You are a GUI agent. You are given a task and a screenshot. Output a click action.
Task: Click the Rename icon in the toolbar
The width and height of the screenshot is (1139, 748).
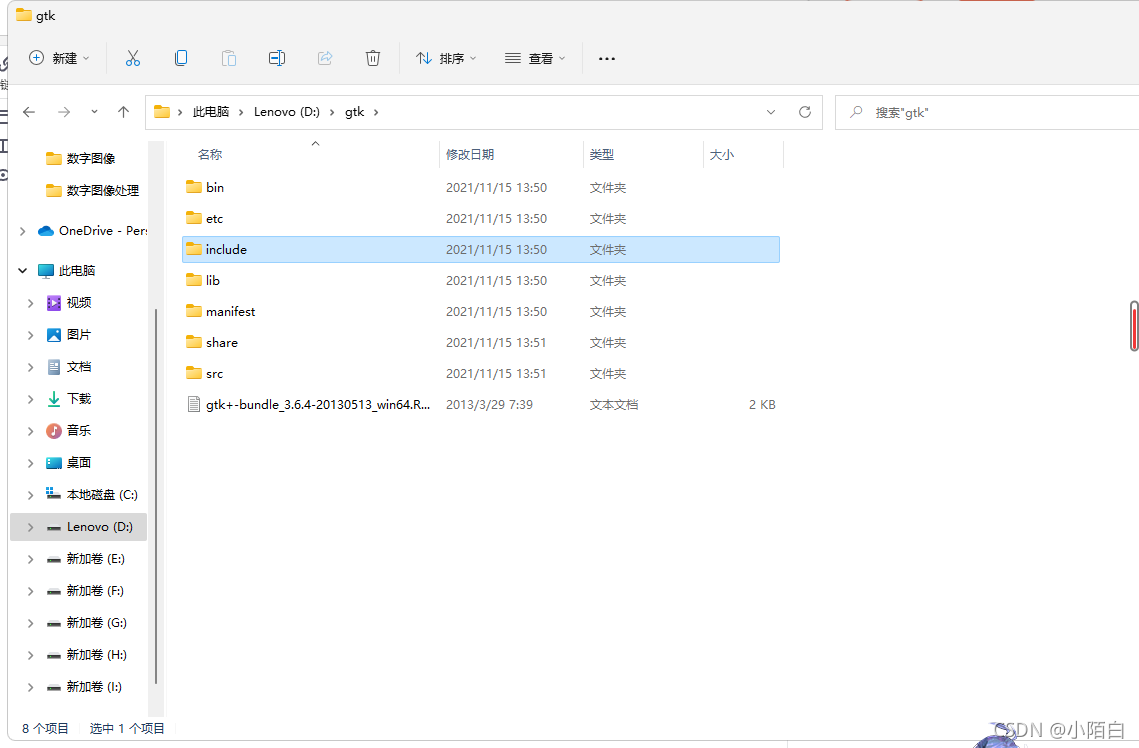point(277,58)
